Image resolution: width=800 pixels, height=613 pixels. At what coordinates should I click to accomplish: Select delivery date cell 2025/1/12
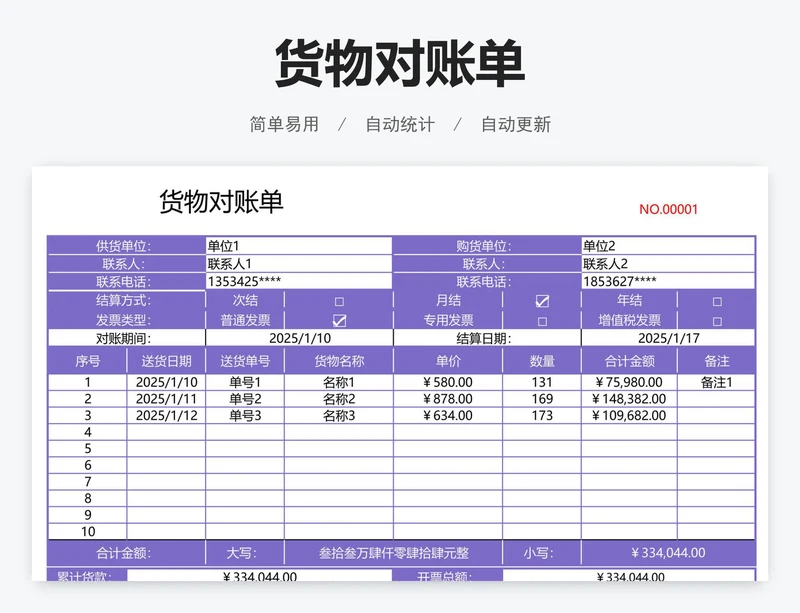pyautogui.click(x=166, y=415)
